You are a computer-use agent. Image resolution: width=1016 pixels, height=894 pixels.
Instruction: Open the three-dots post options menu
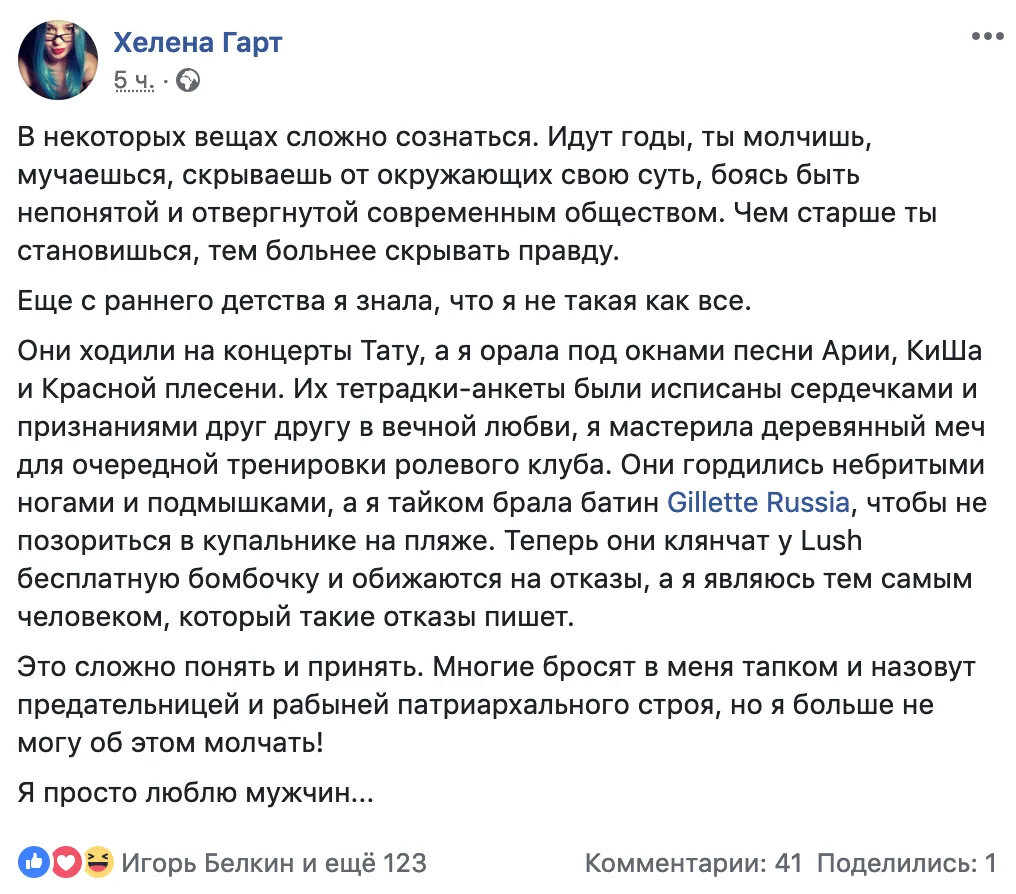[x=988, y=36]
